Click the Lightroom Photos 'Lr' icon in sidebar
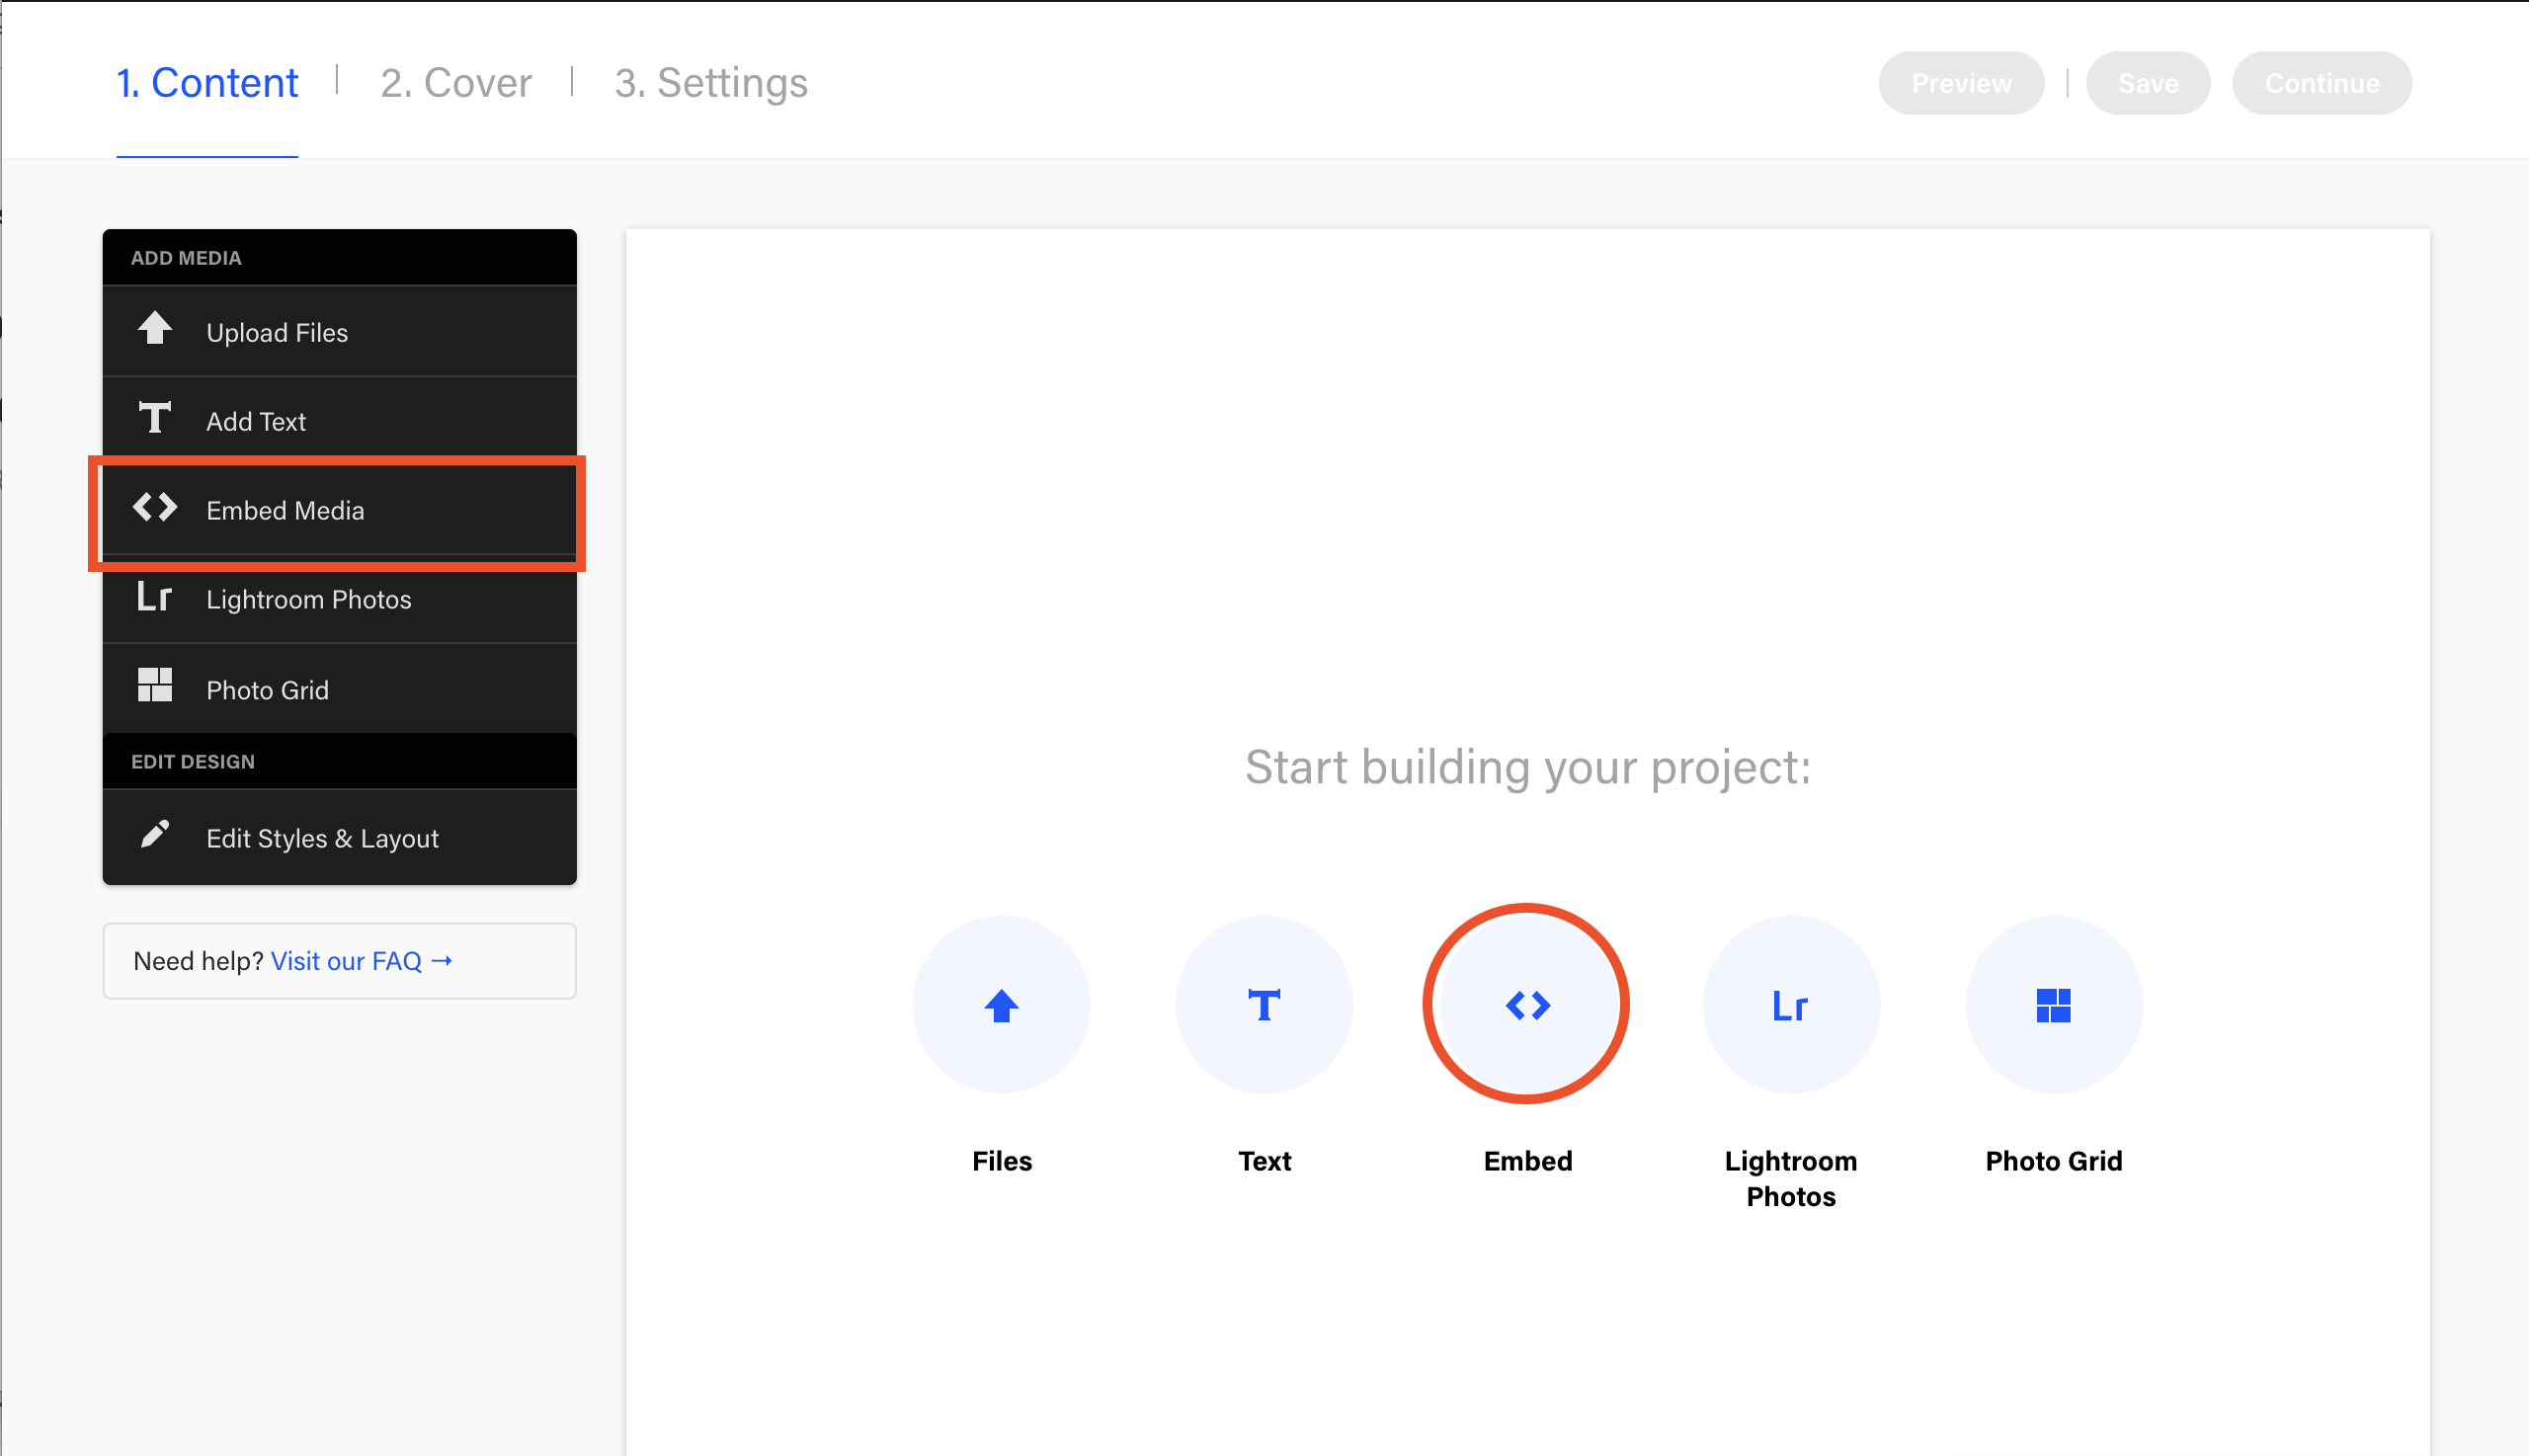Viewport: 2529px width, 1456px height. (156, 598)
